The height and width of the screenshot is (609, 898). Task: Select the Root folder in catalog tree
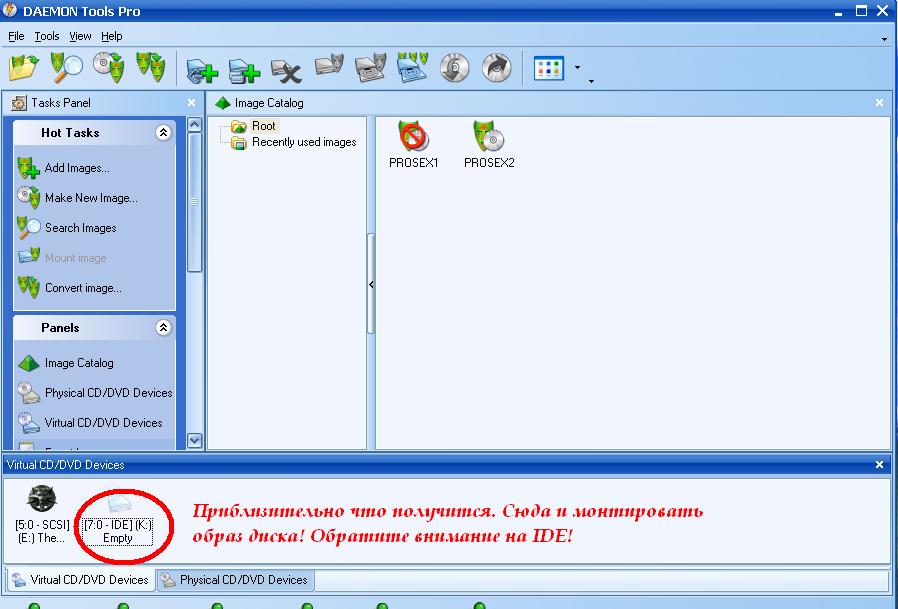click(263, 125)
